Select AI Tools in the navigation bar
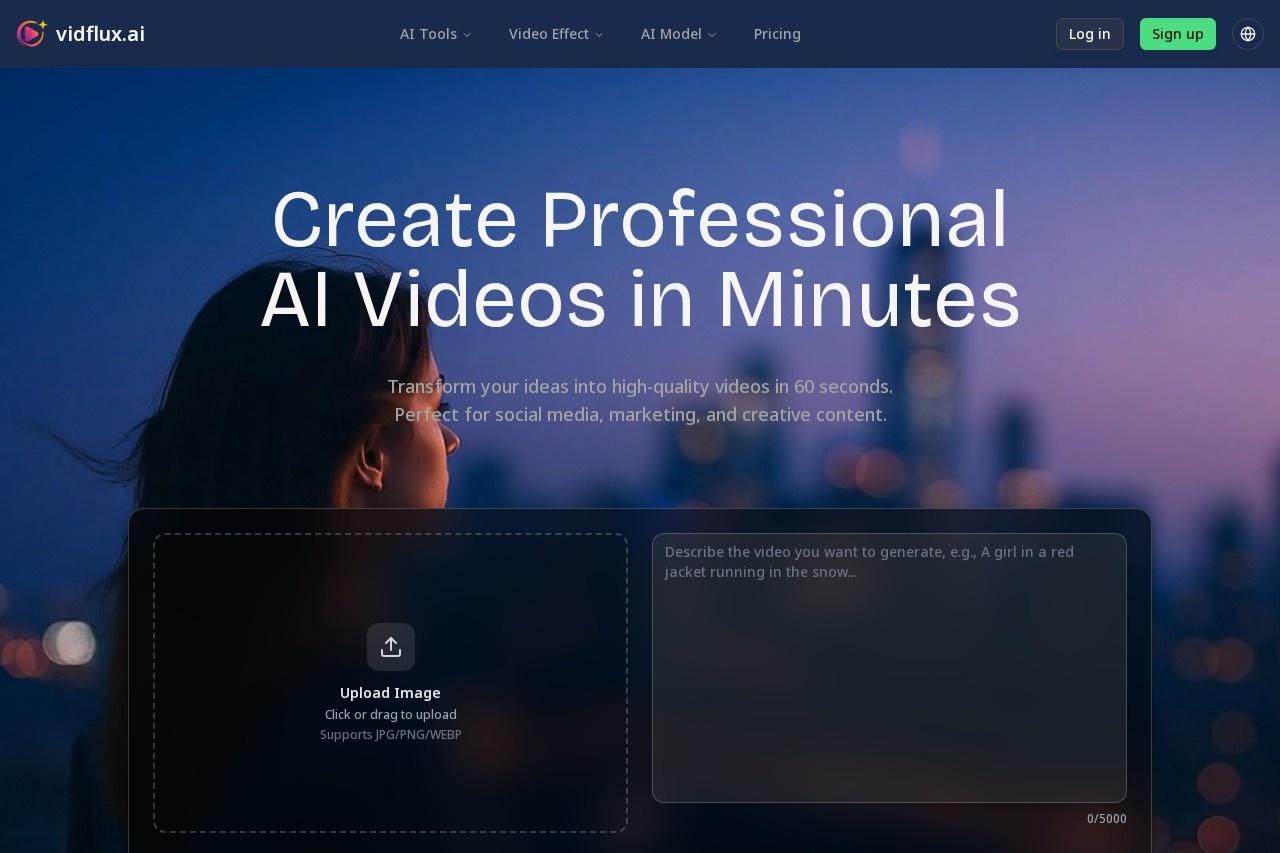Image resolution: width=1280 pixels, height=853 pixels. [428, 34]
